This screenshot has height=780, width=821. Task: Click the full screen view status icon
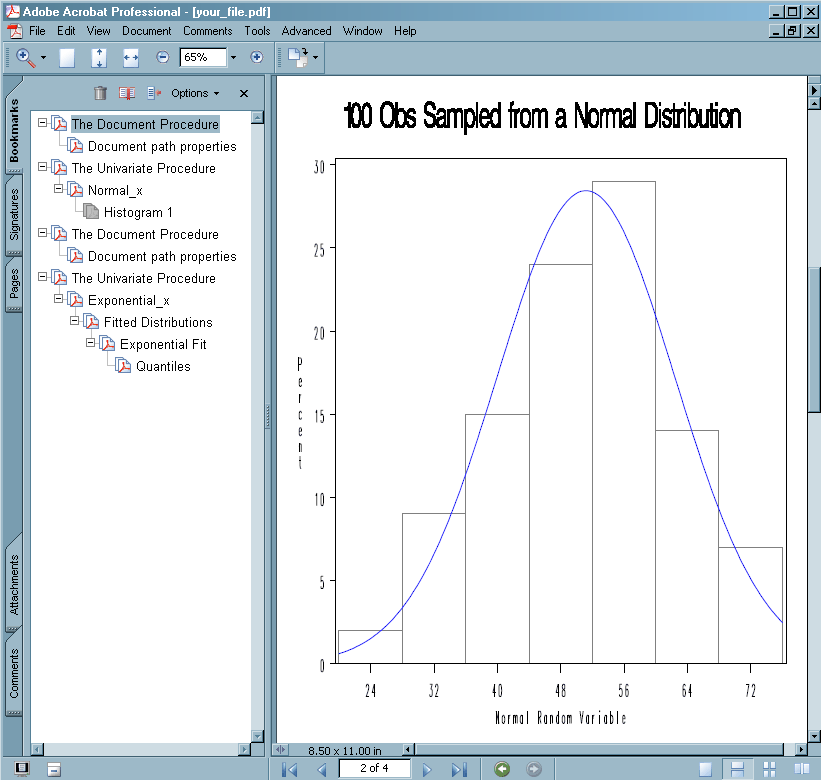pos(21,768)
